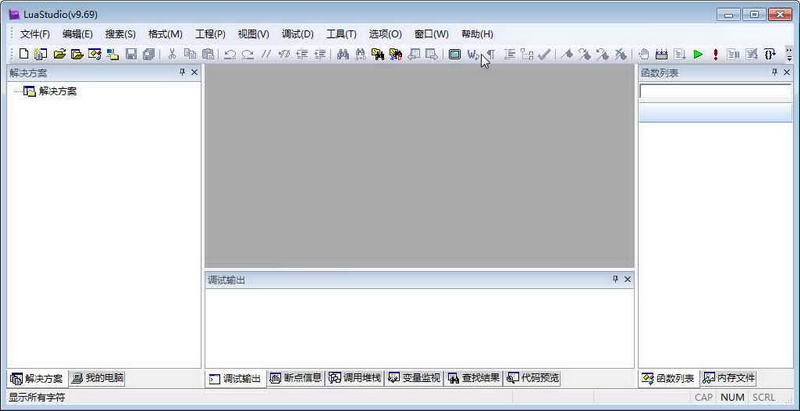The width and height of the screenshot is (800, 411).
Task: Switch to the 函数列表 bottom tab
Action: pyautogui.click(x=668, y=378)
